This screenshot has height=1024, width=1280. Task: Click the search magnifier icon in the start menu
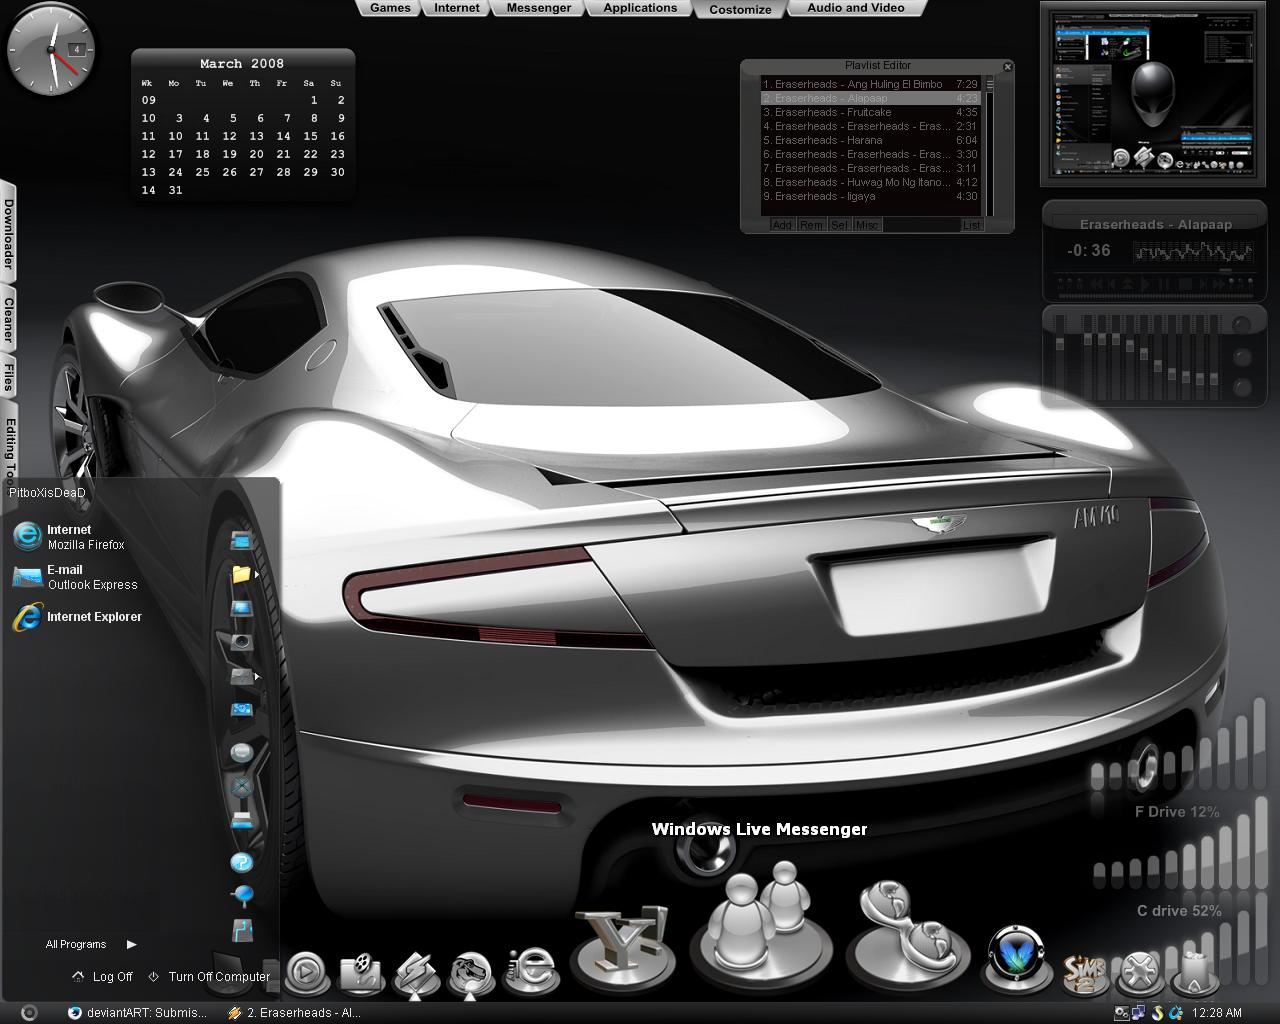[x=242, y=895]
